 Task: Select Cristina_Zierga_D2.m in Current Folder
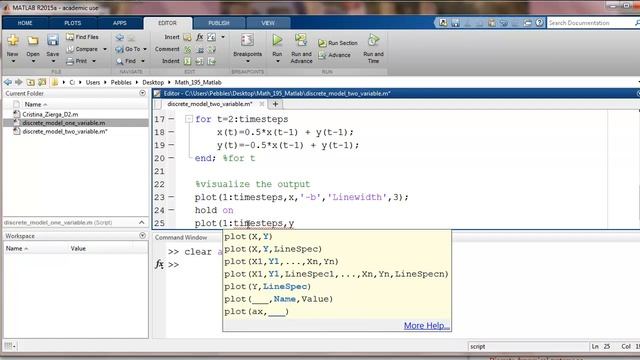(x=50, y=114)
